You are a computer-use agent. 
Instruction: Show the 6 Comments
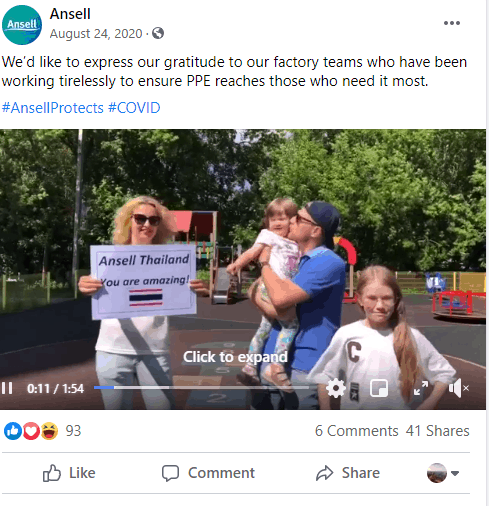click(357, 431)
